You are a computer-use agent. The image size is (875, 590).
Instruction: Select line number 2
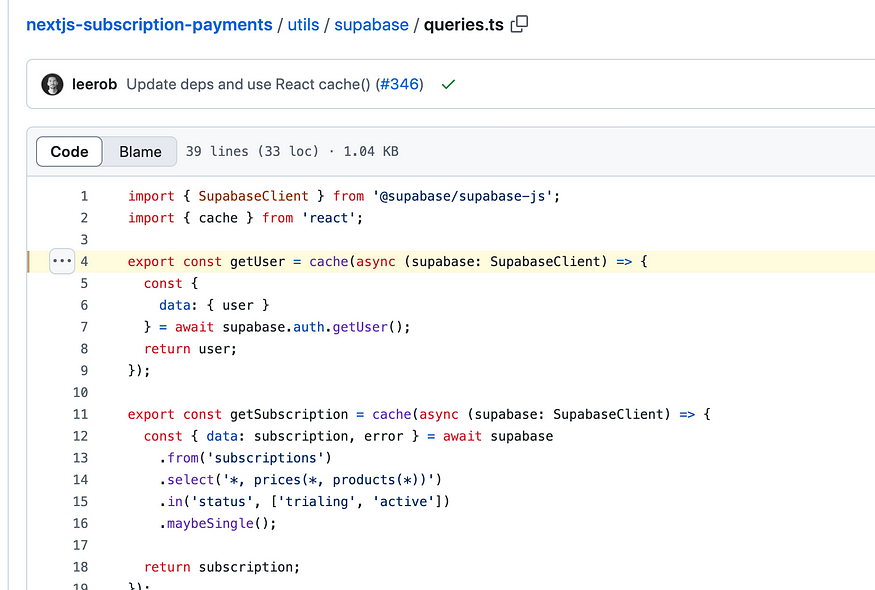[84, 218]
